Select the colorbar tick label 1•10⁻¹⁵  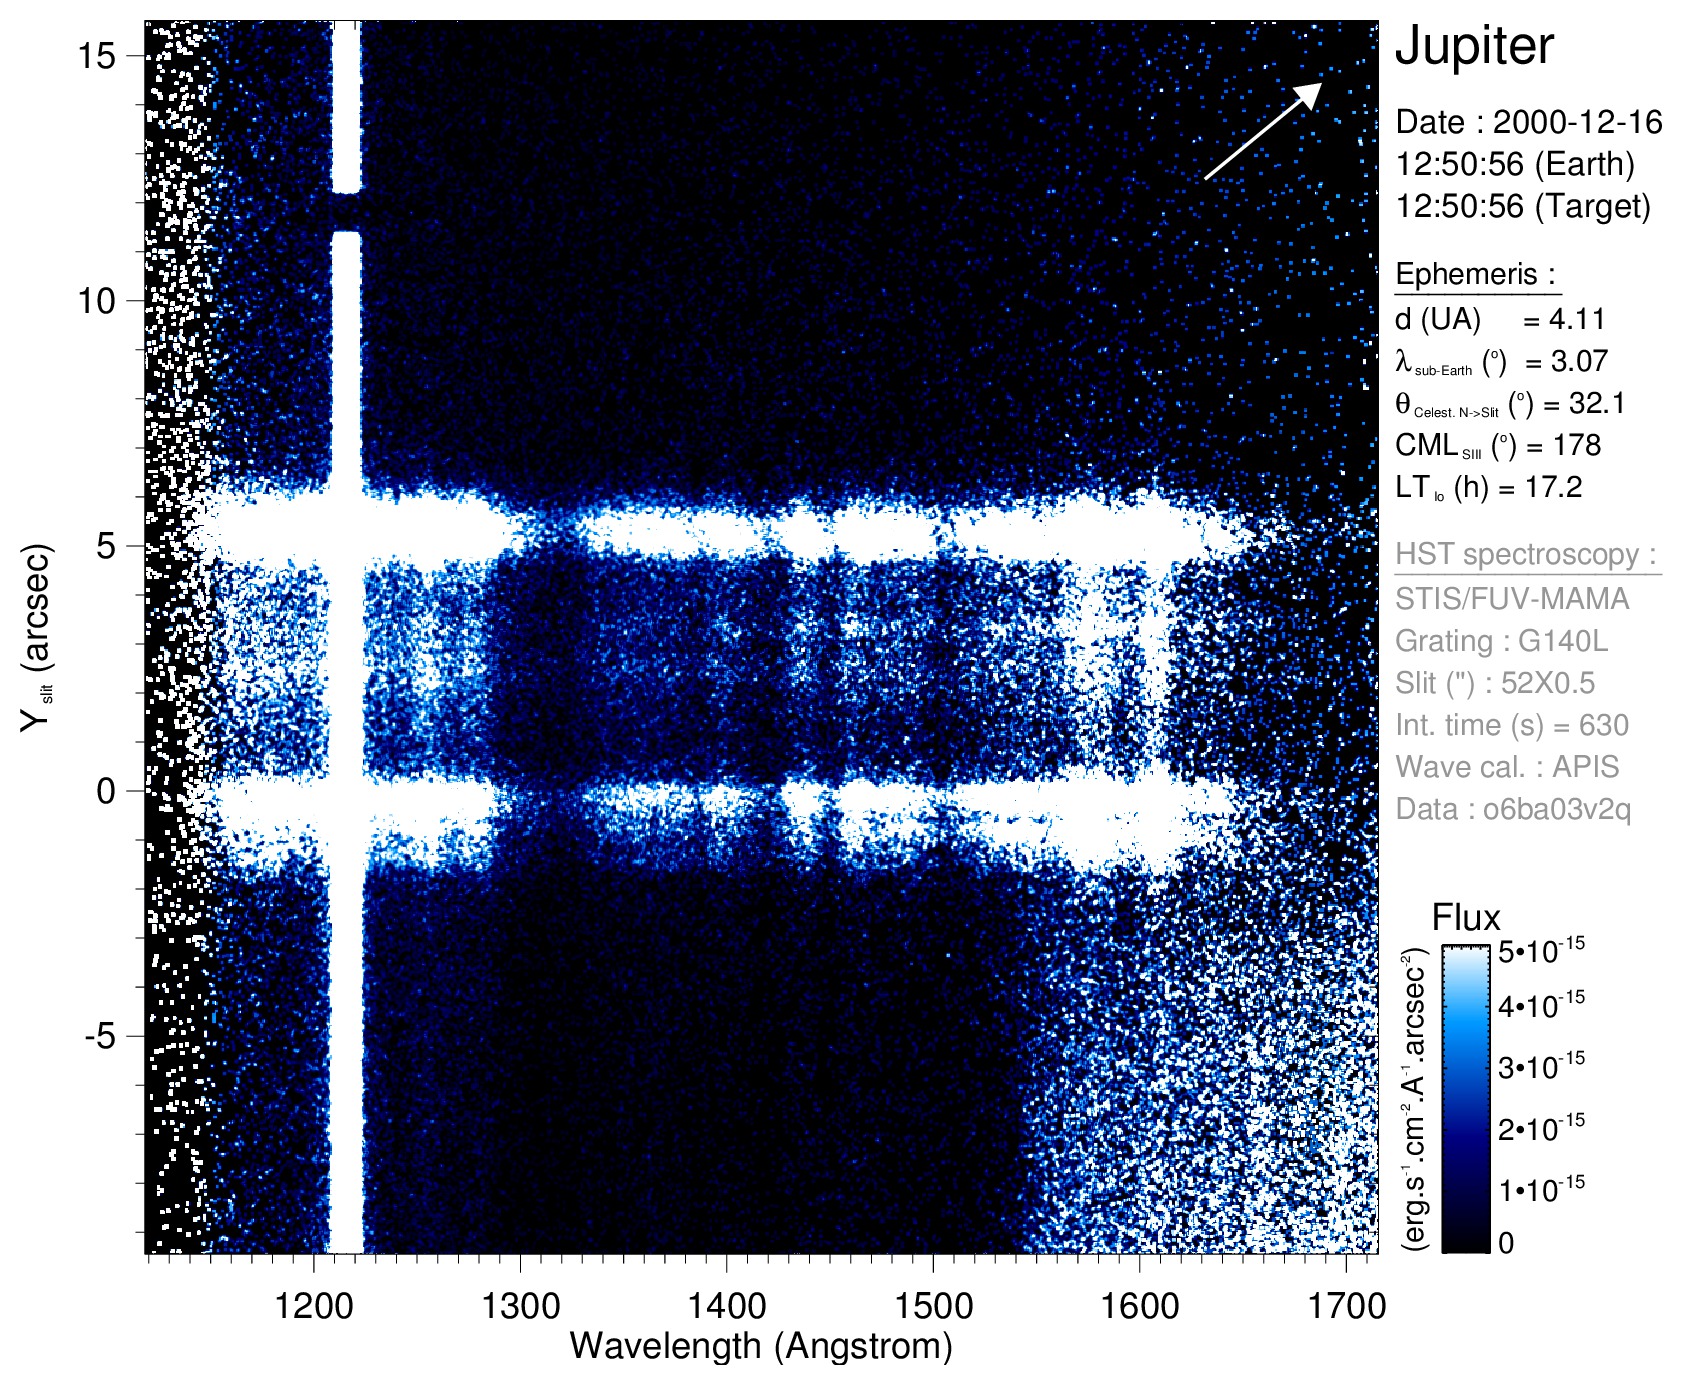[x=1541, y=1189]
